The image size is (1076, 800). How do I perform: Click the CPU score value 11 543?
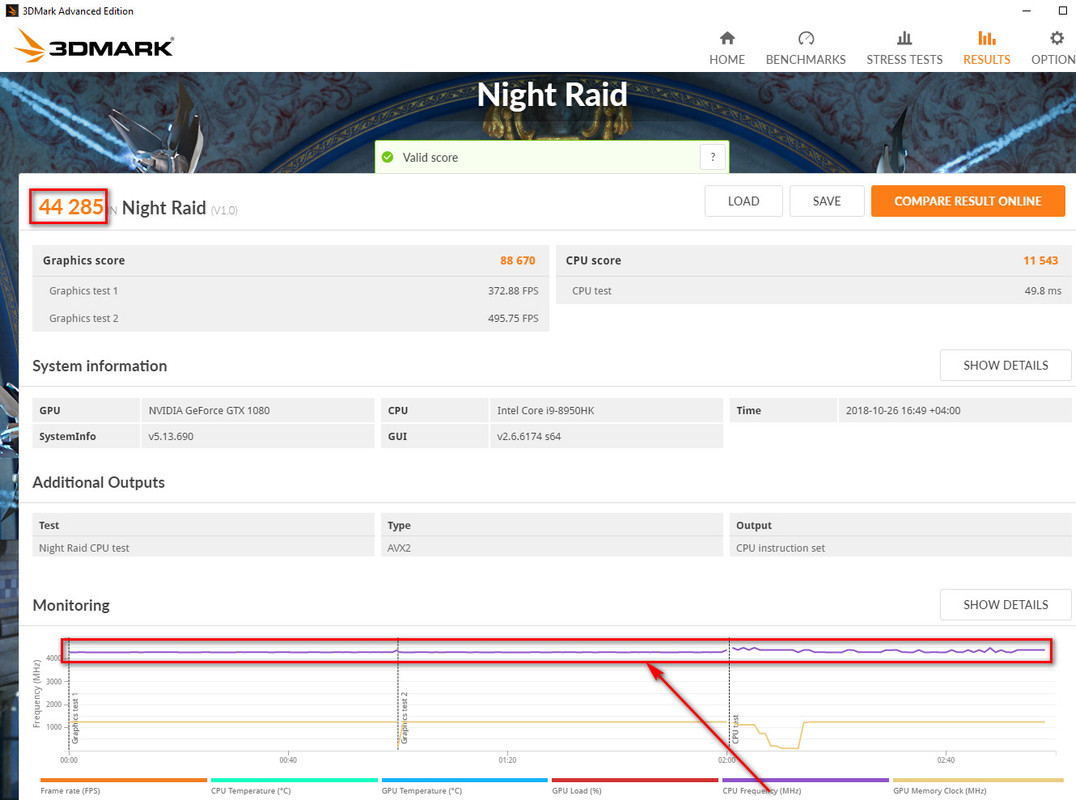pos(1040,261)
